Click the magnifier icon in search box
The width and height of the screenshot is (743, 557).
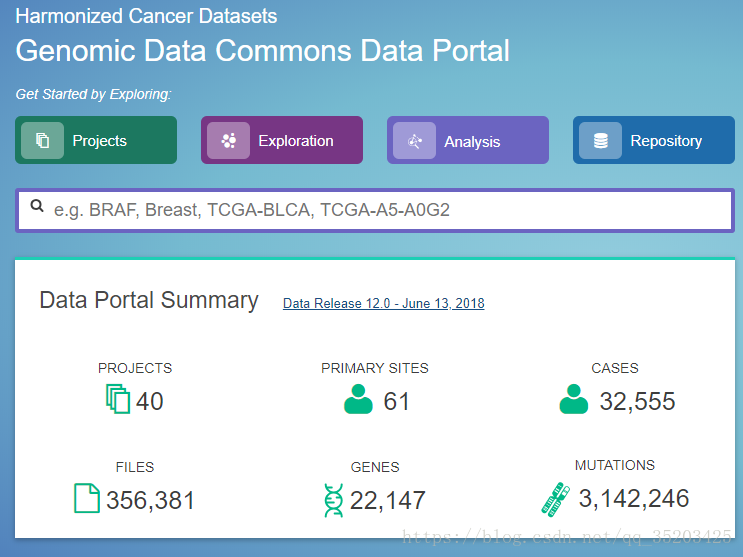coord(37,206)
